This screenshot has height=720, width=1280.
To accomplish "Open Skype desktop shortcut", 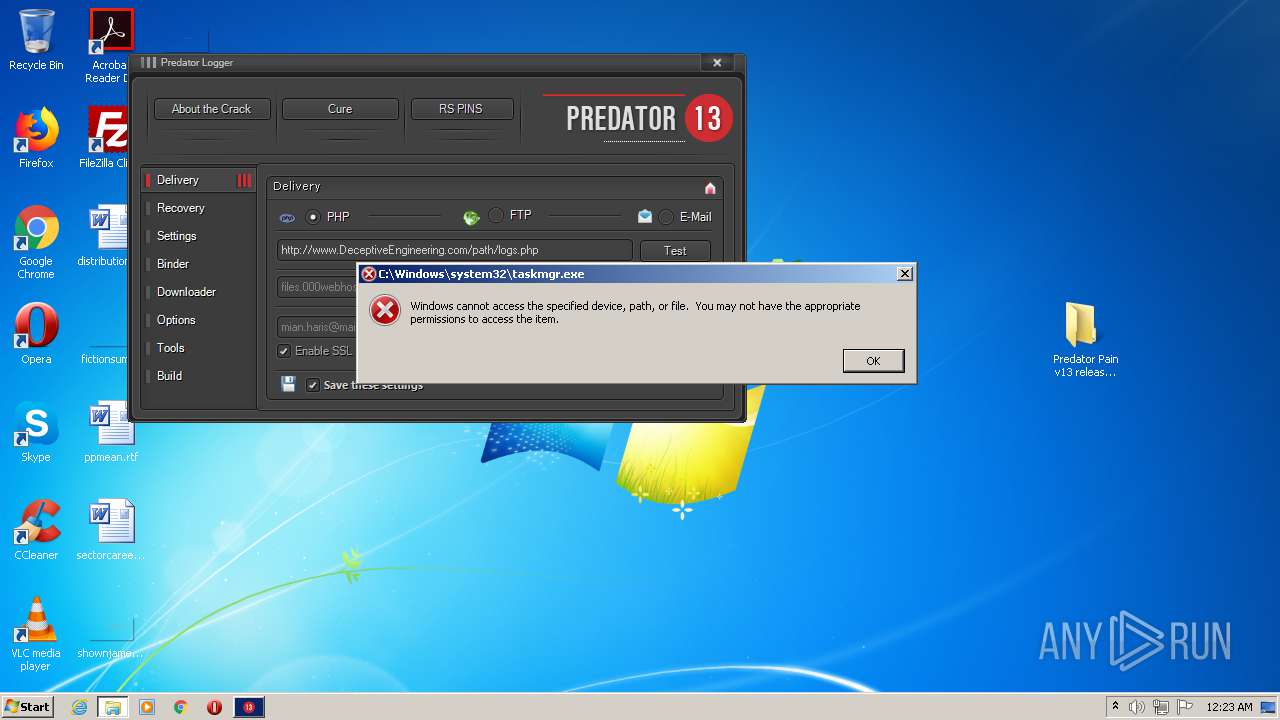I will (x=36, y=432).
